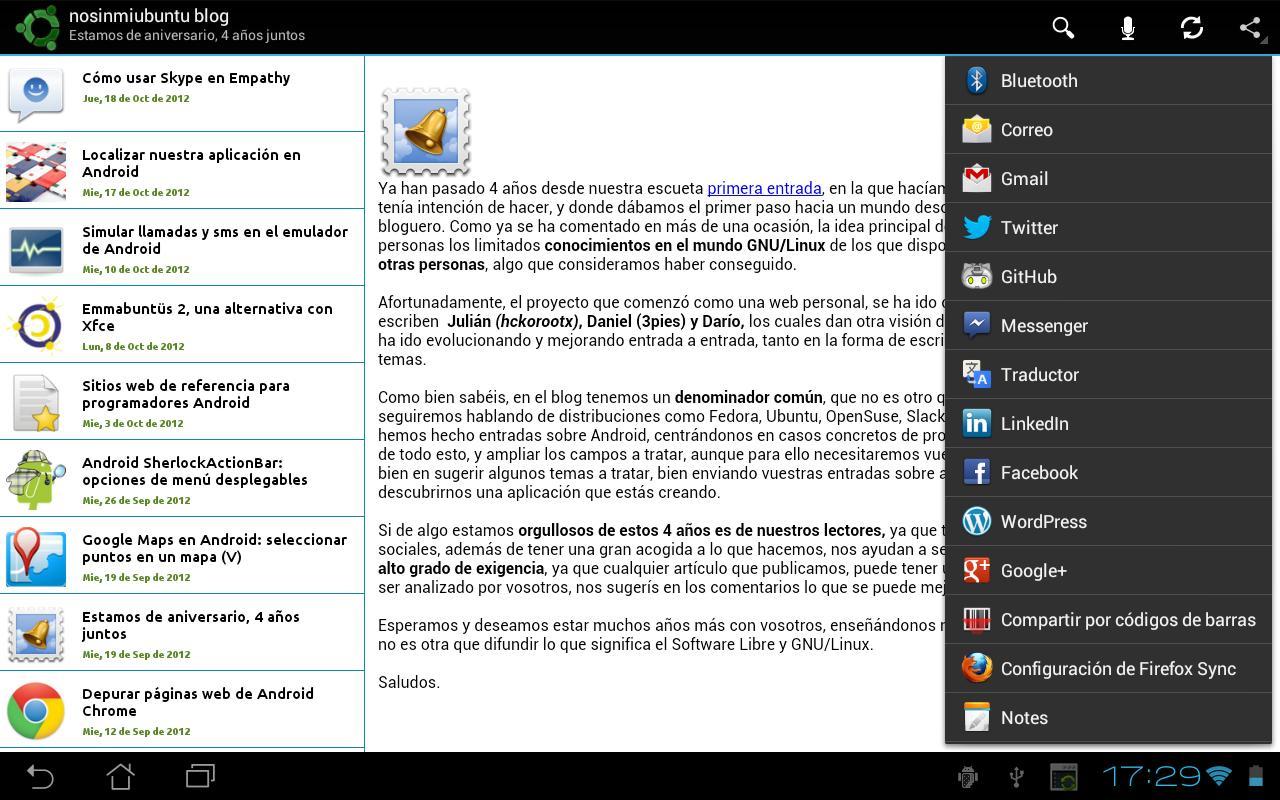Select the LinkedIn text share entry
This screenshot has width=1280, height=800.
[x=1035, y=424]
